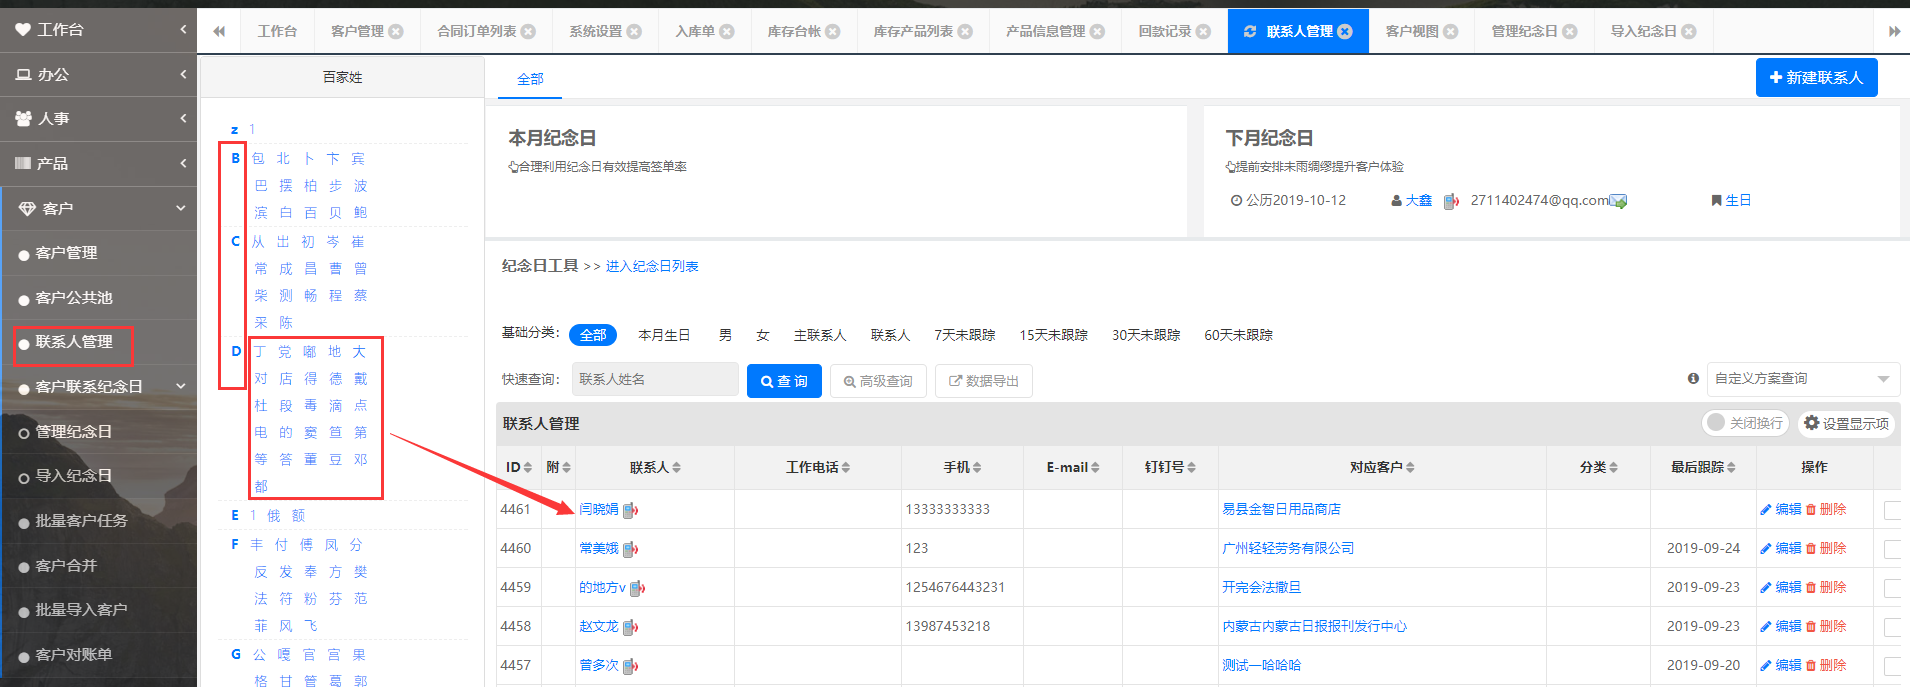Click the 数据导出 button
Image resolution: width=1910 pixels, height=687 pixels.
[x=983, y=381]
